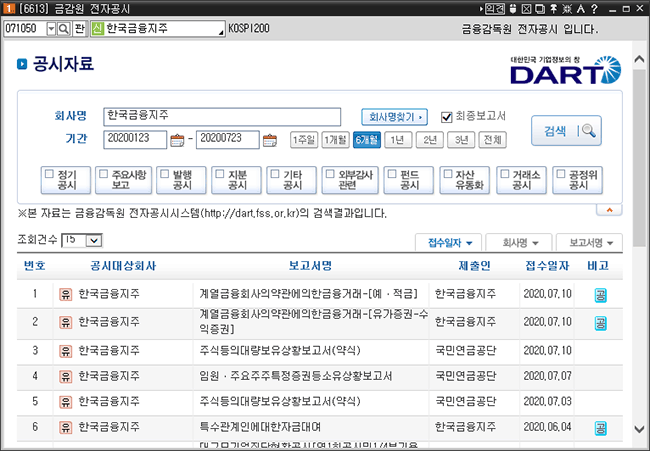Open the 조회건수 15 dropdown
Viewport: 650px width, 451px height.
pos(94,240)
